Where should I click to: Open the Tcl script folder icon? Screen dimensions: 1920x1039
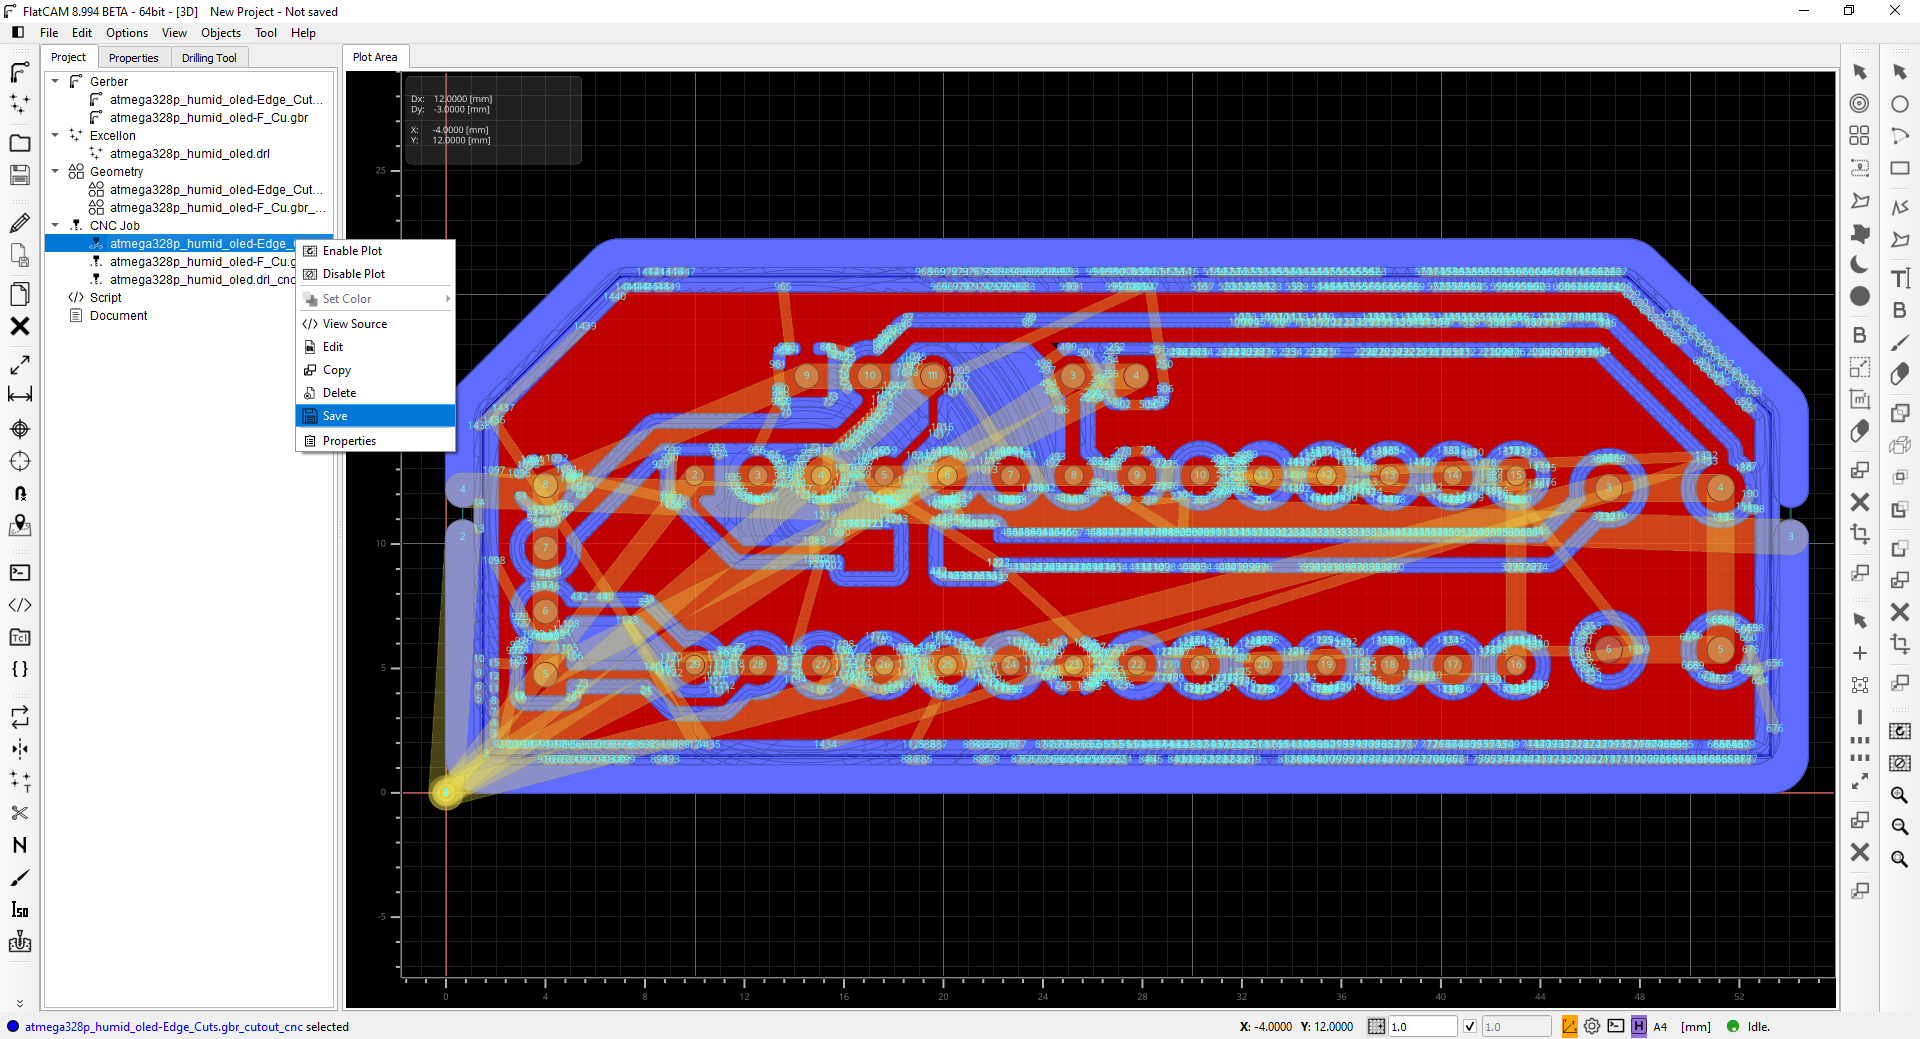coord(20,637)
